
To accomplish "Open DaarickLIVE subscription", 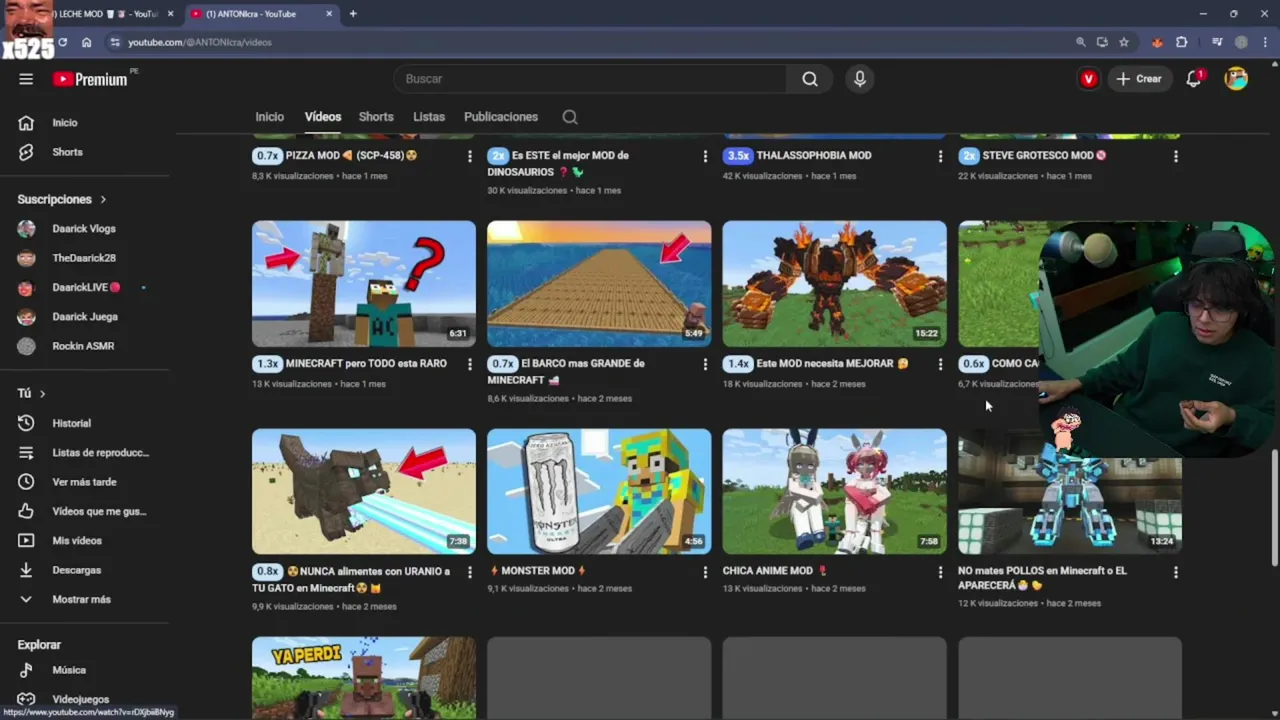I will coord(85,288).
